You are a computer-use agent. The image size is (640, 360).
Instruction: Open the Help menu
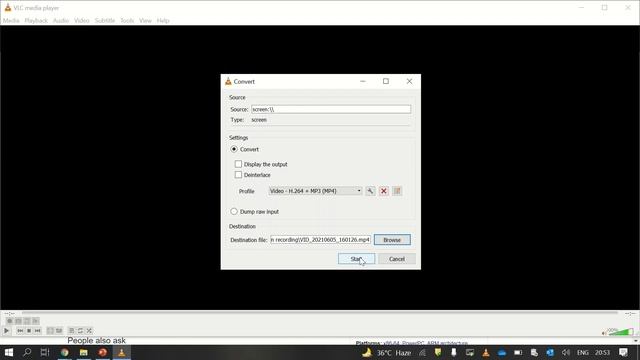coord(163,20)
